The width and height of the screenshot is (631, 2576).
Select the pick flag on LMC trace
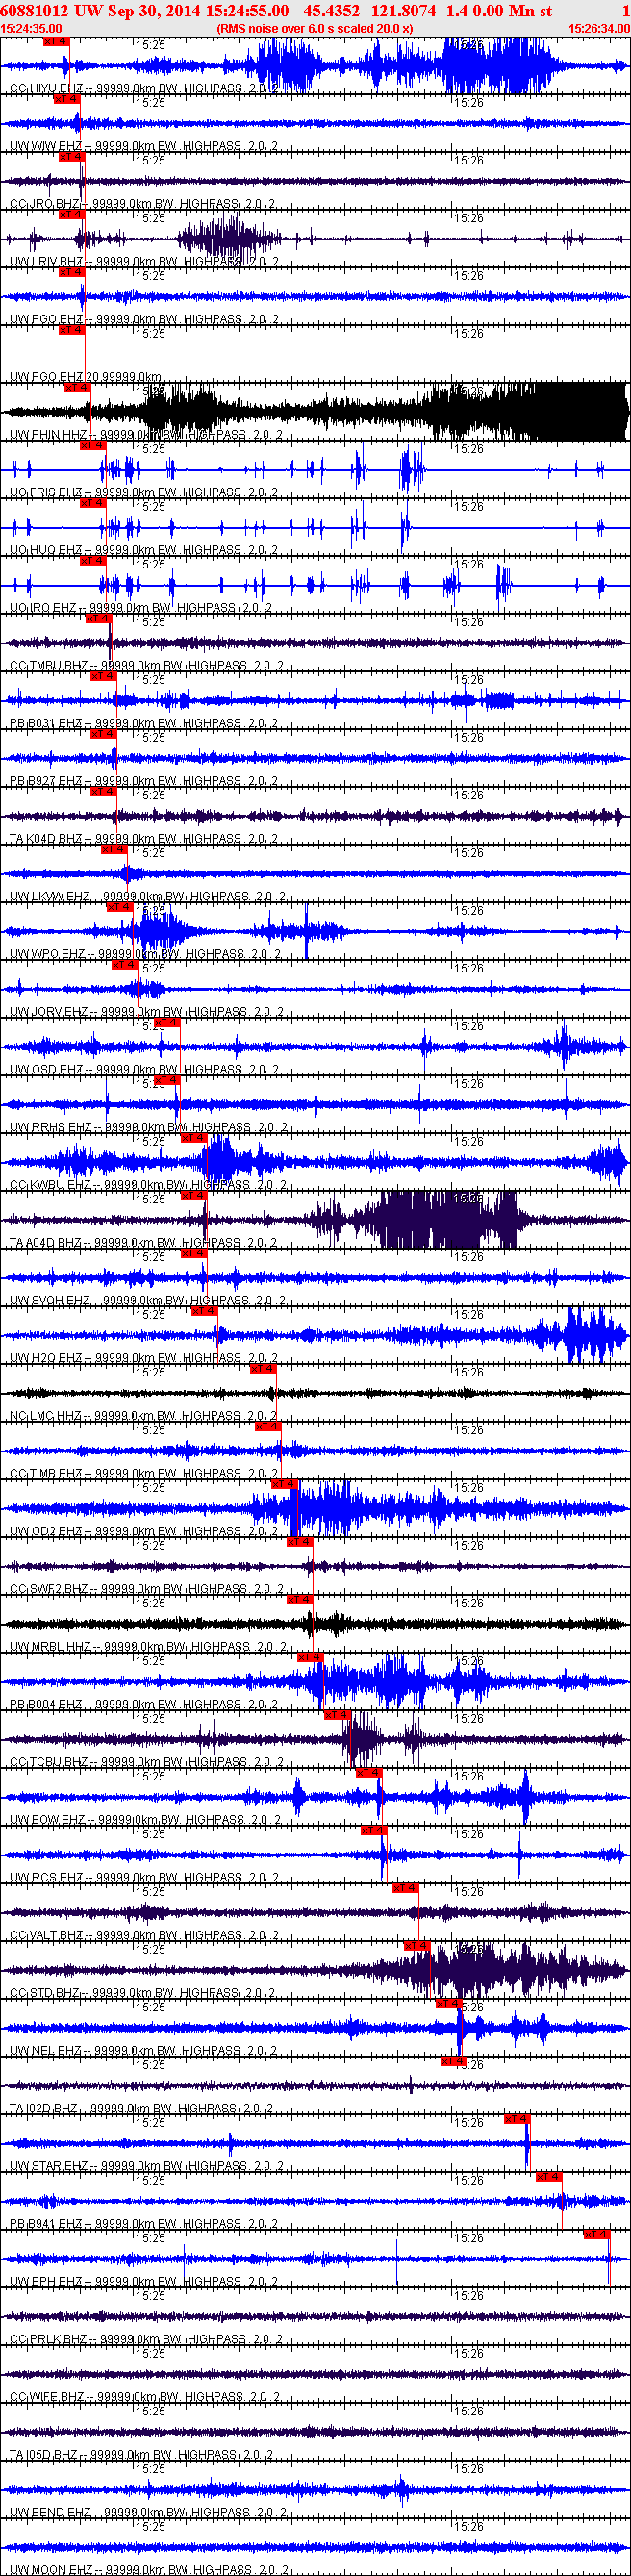pyautogui.click(x=262, y=1369)
